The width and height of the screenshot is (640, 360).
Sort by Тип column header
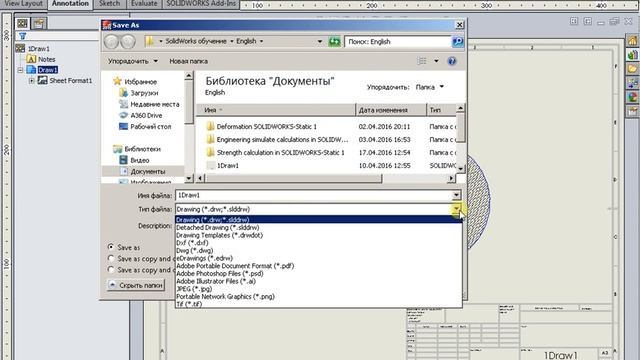click(441, 110)
